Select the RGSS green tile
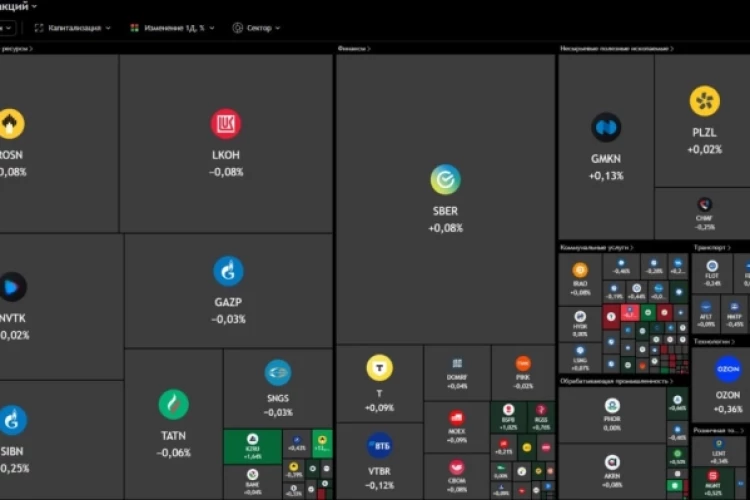Viewport: 750px width, 500px height. point(541,416)
